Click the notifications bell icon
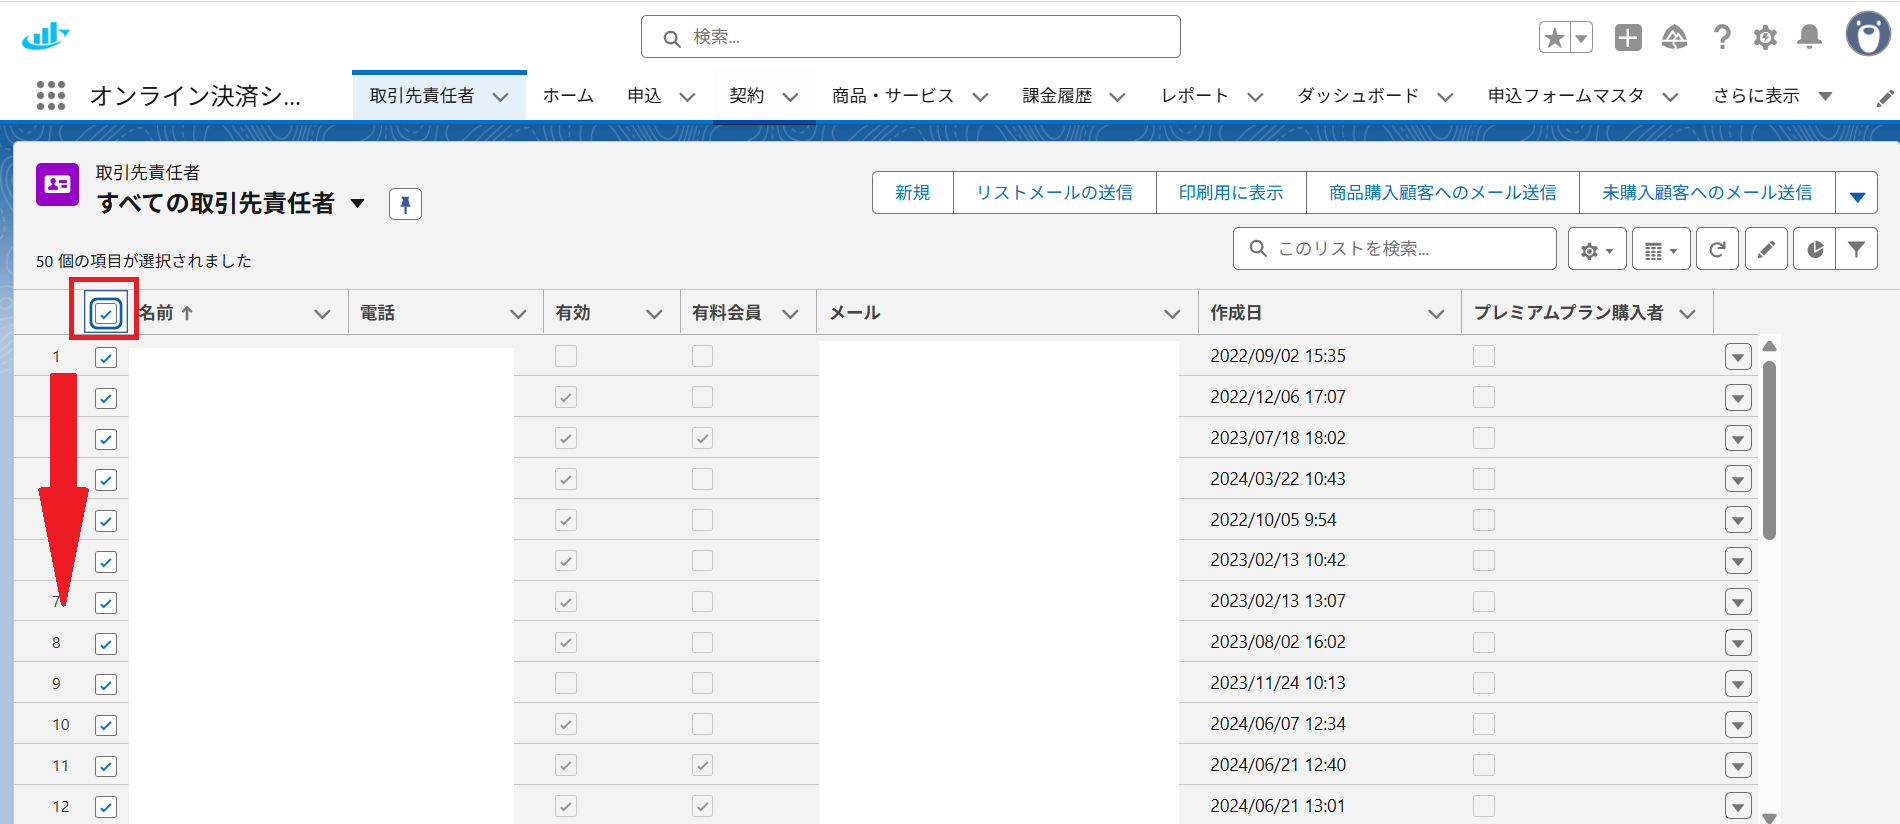Viewport: 1900px width, 824px height. coord(1809,37)
